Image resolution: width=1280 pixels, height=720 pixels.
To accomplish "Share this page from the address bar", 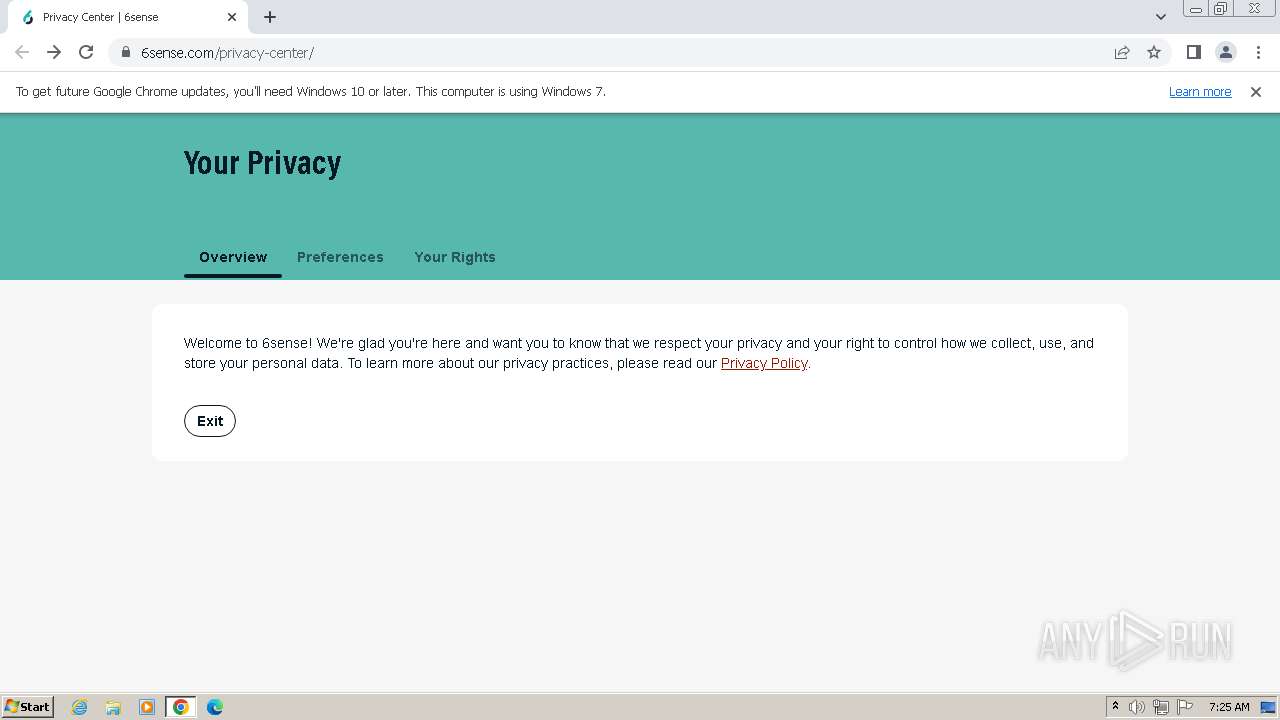I will pos(1122,52).
